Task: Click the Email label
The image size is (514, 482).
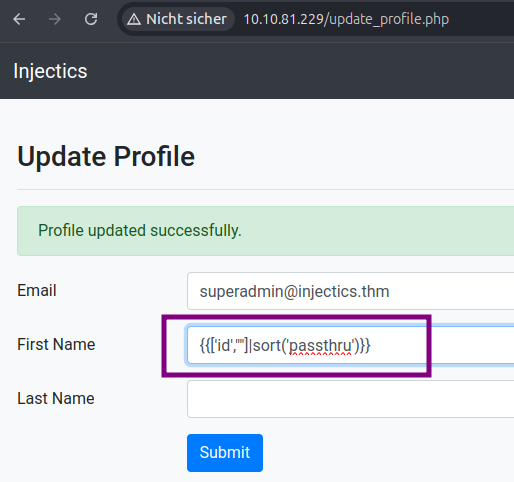Action: (x=37, y=290)
